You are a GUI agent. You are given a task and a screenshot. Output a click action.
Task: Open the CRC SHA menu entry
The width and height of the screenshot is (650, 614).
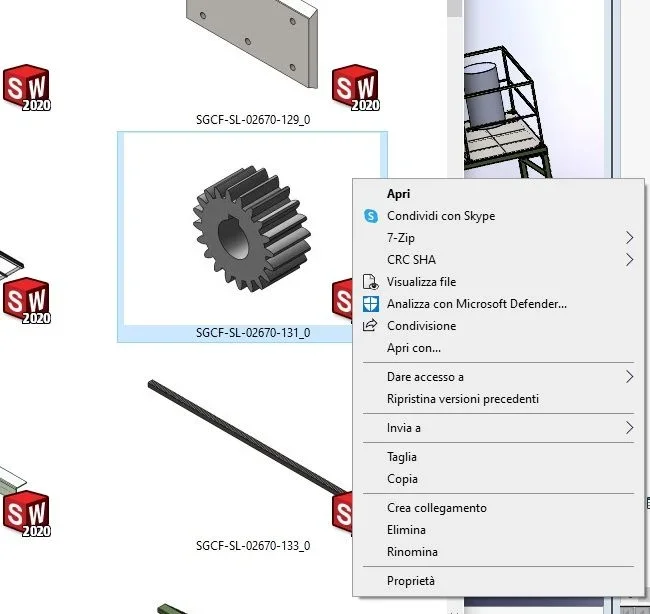tap(498, 260)
